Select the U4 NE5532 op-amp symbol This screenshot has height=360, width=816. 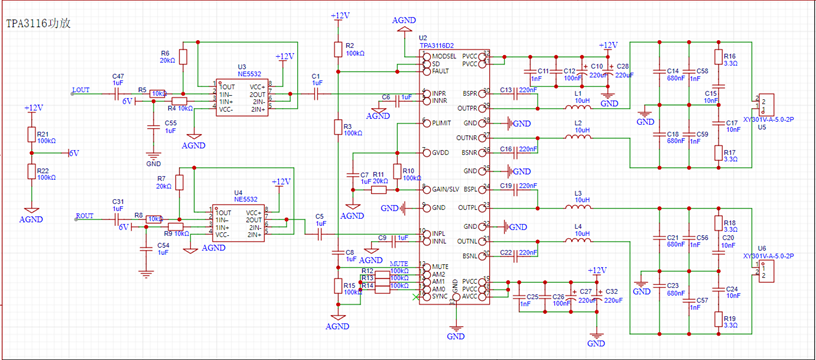[237, 224]
